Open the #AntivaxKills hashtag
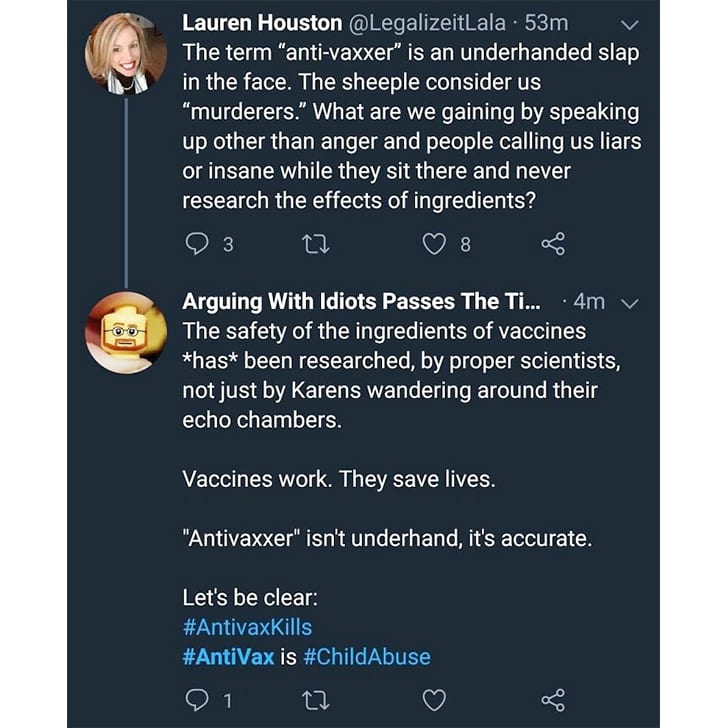Screen dimensions: 728x728 (x=247, y=627)
